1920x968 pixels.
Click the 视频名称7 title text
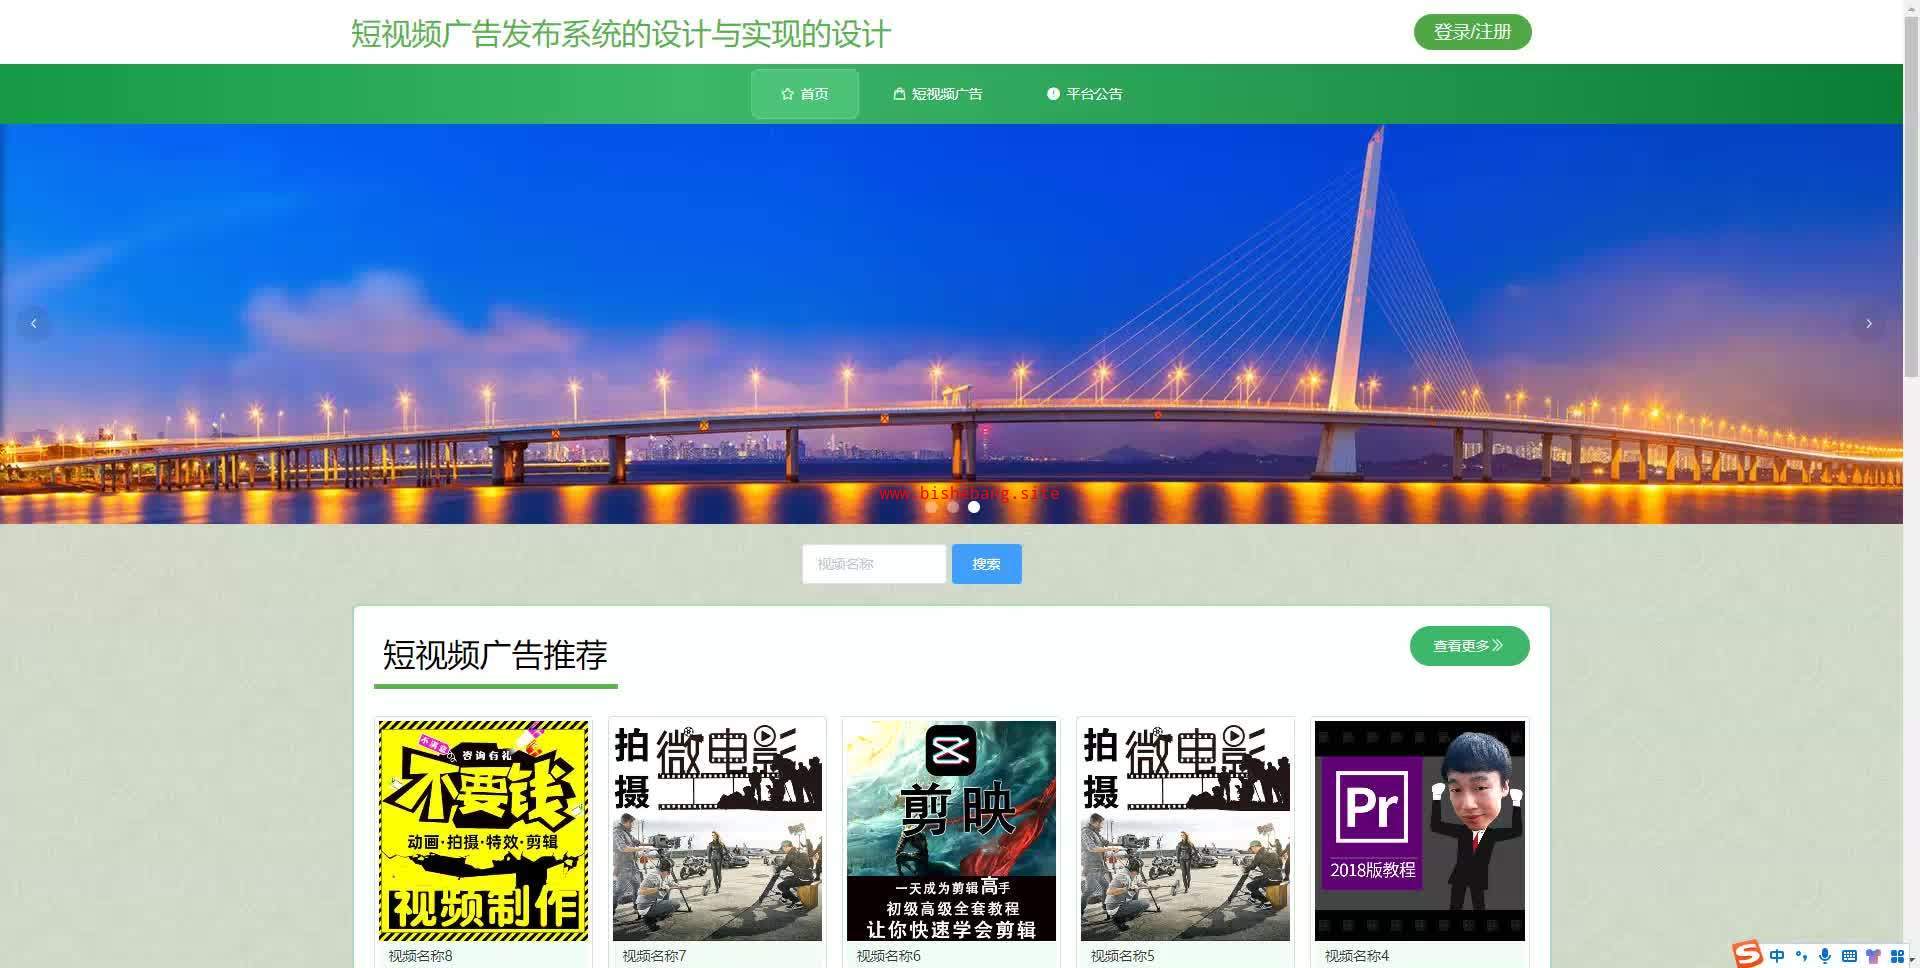pos(654,956)
